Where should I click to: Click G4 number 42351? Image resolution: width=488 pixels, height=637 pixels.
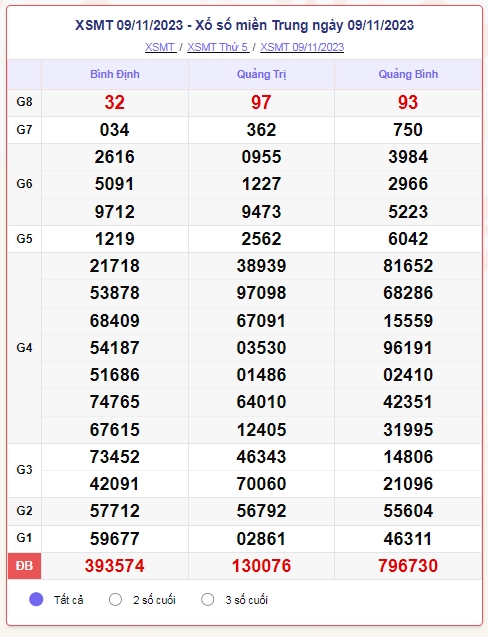[x=408, y=402]
